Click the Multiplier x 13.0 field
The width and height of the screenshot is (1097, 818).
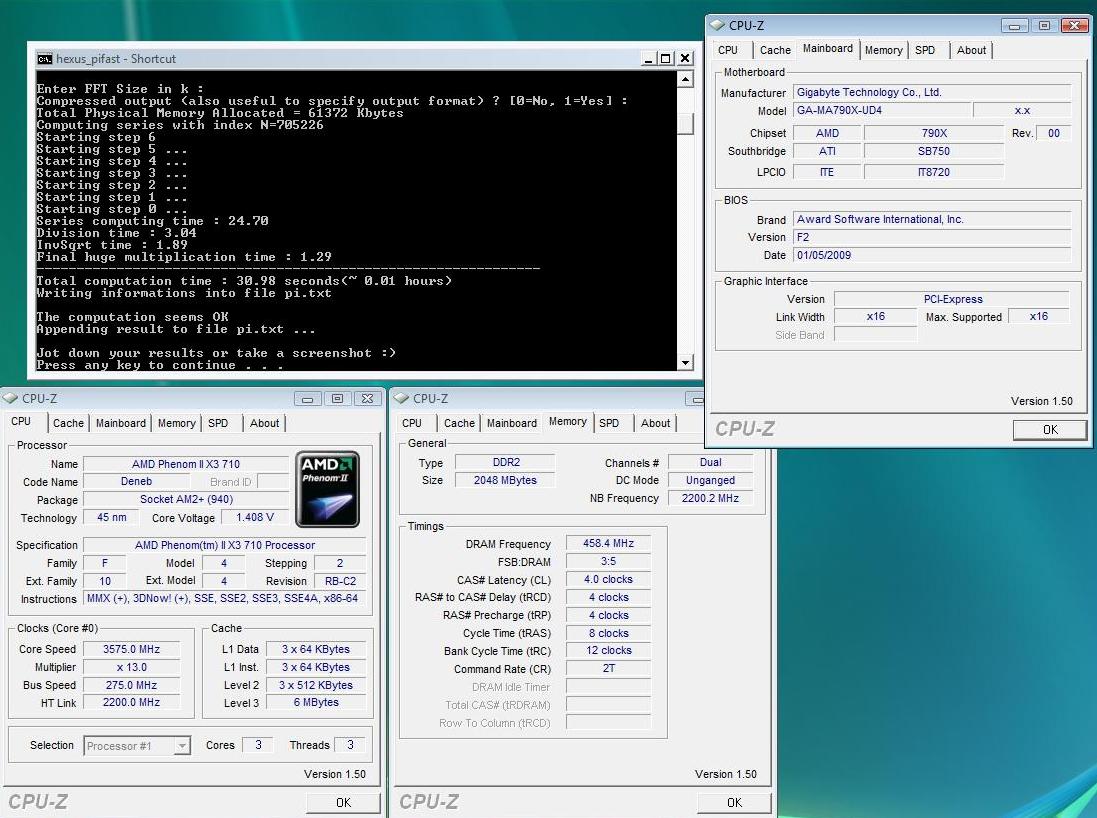[x=132, y=668]
